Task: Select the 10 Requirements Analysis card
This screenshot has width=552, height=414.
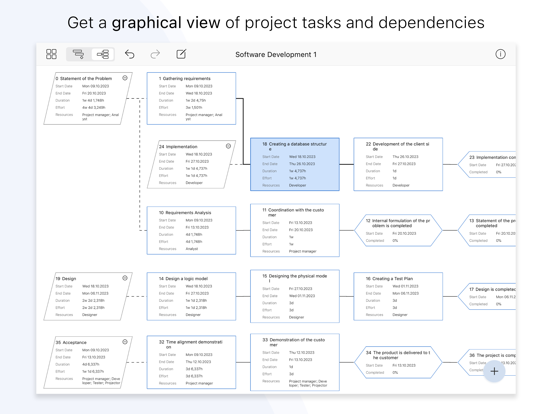Action: click(x=191, y=230)
